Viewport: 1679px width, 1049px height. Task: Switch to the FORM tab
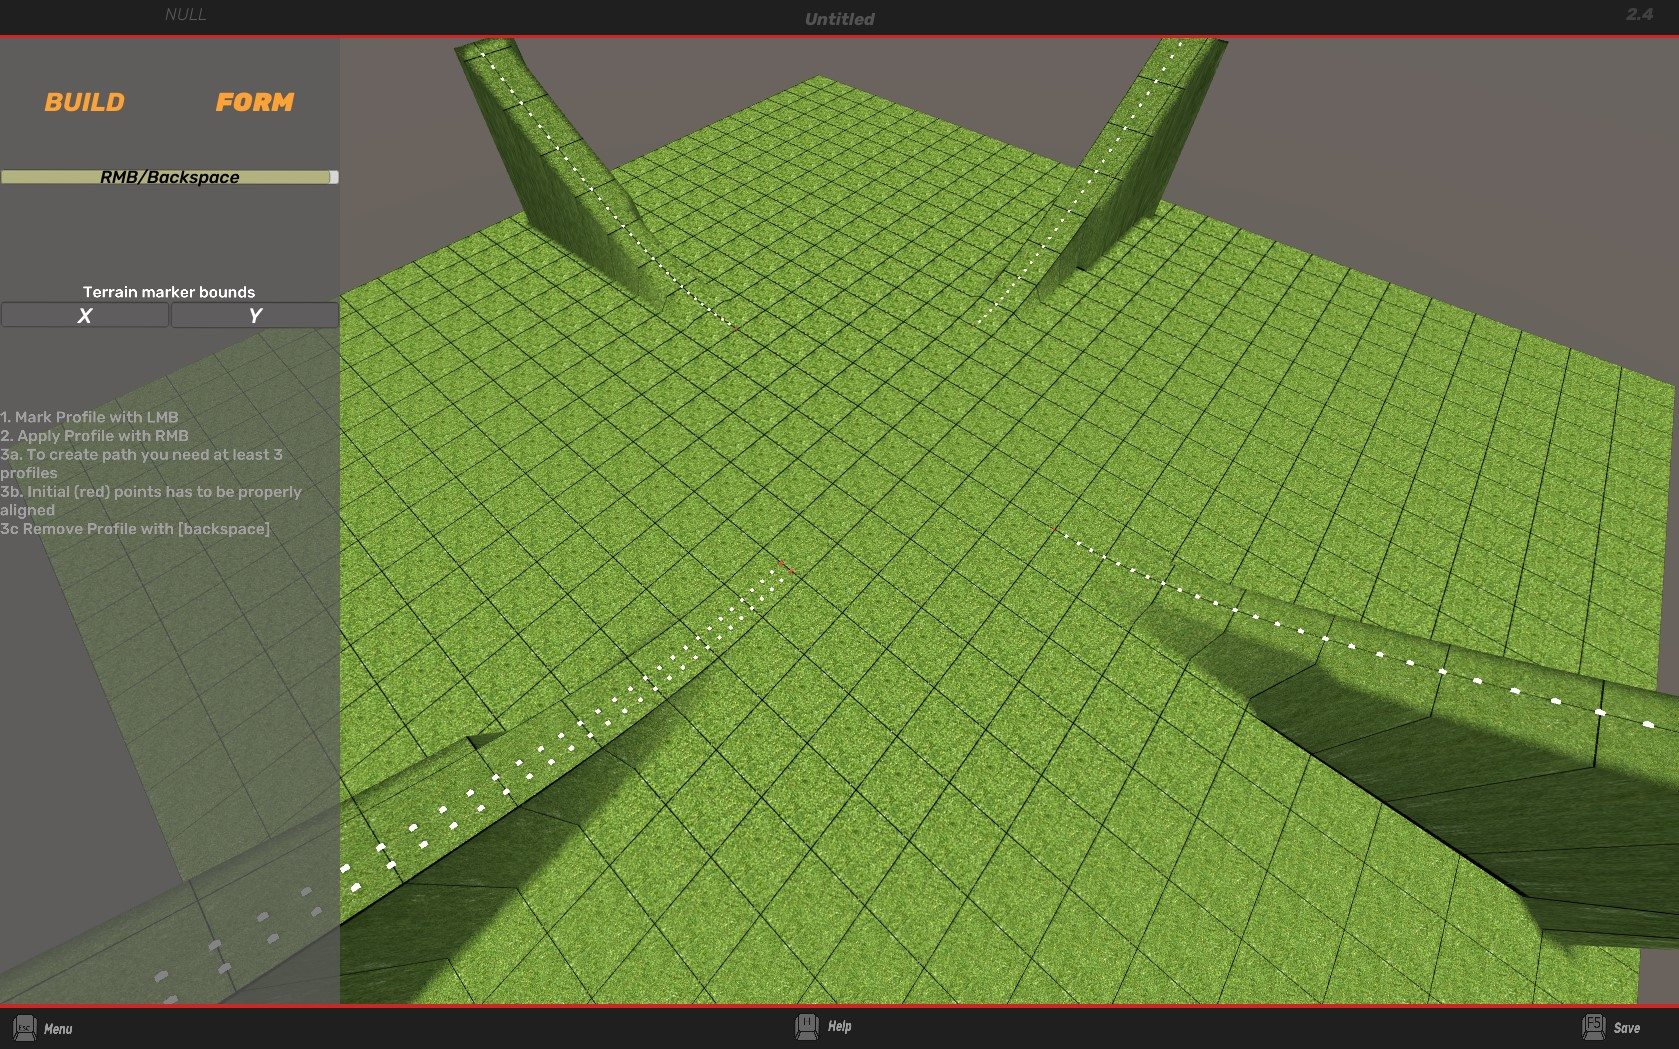(255, 102)
